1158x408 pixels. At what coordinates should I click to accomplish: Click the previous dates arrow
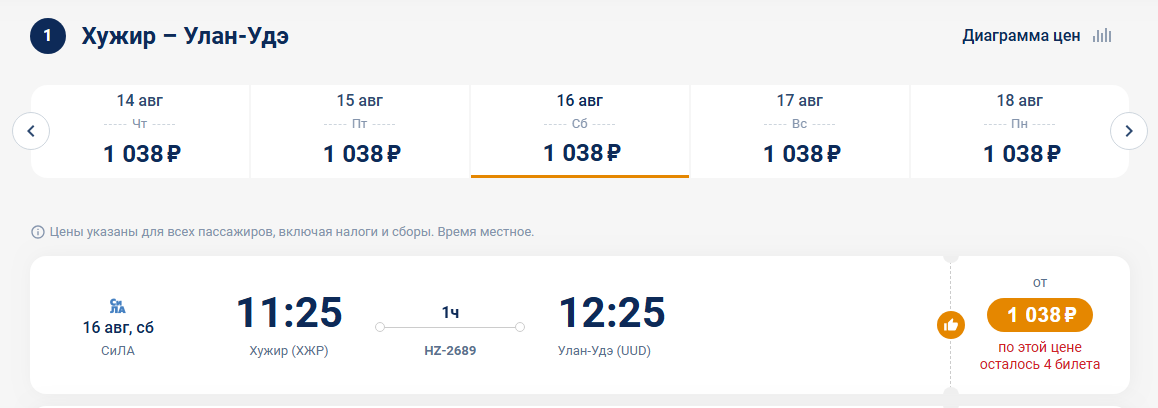click(31, 132)
